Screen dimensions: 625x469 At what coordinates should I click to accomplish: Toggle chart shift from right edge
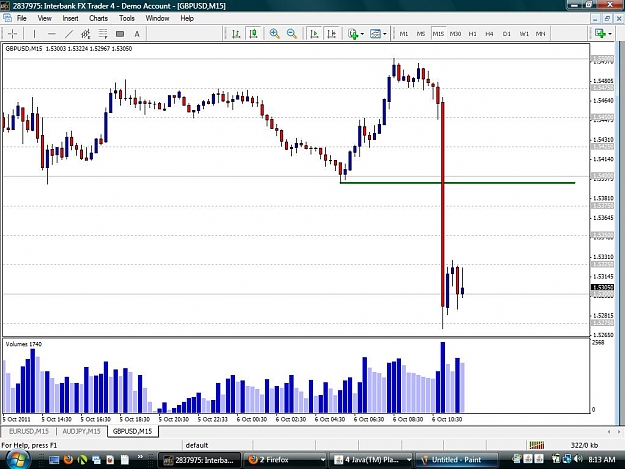(x=331, y=34)
